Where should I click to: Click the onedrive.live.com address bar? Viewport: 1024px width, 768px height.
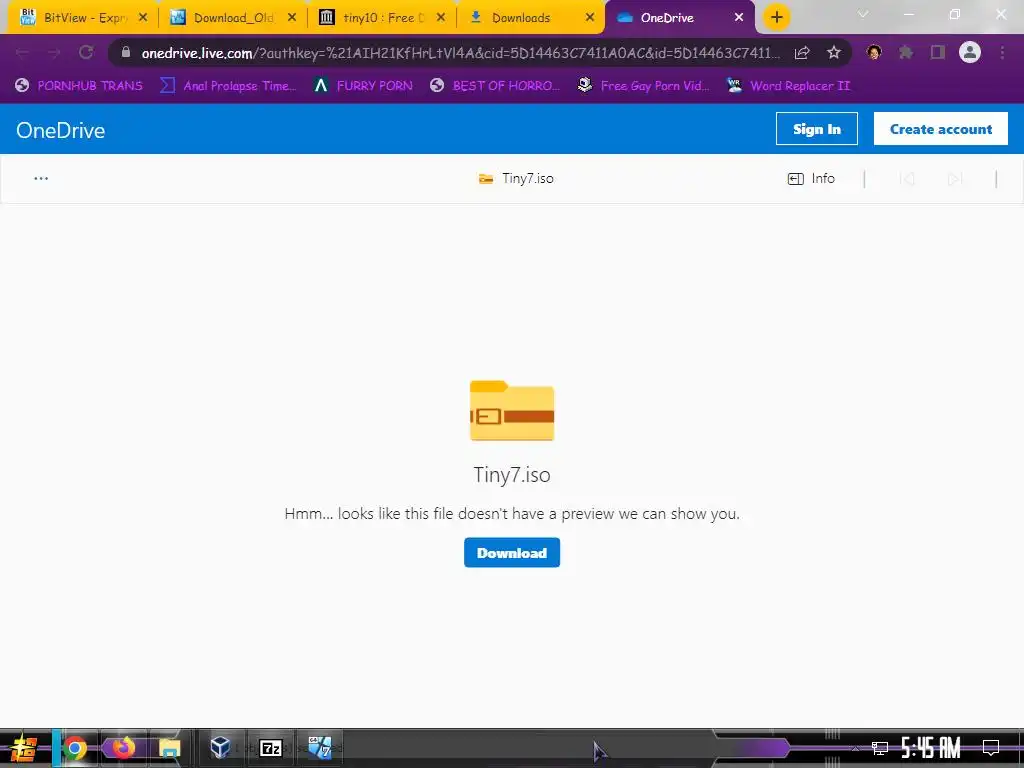tap(460, 53)
